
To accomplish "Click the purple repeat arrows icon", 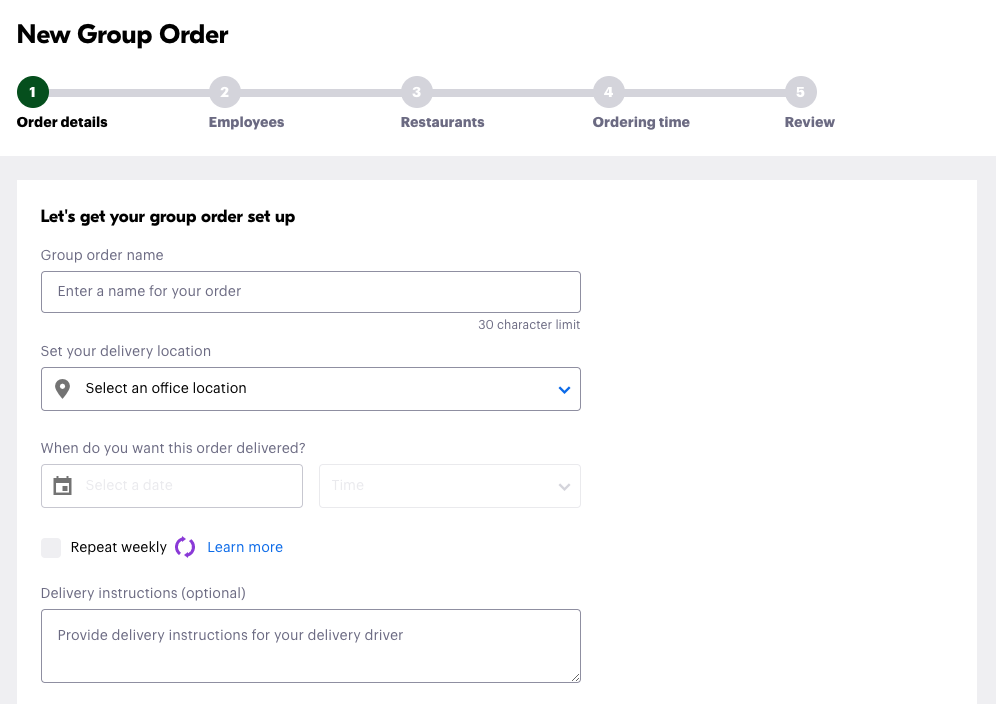I will [185, 547].
